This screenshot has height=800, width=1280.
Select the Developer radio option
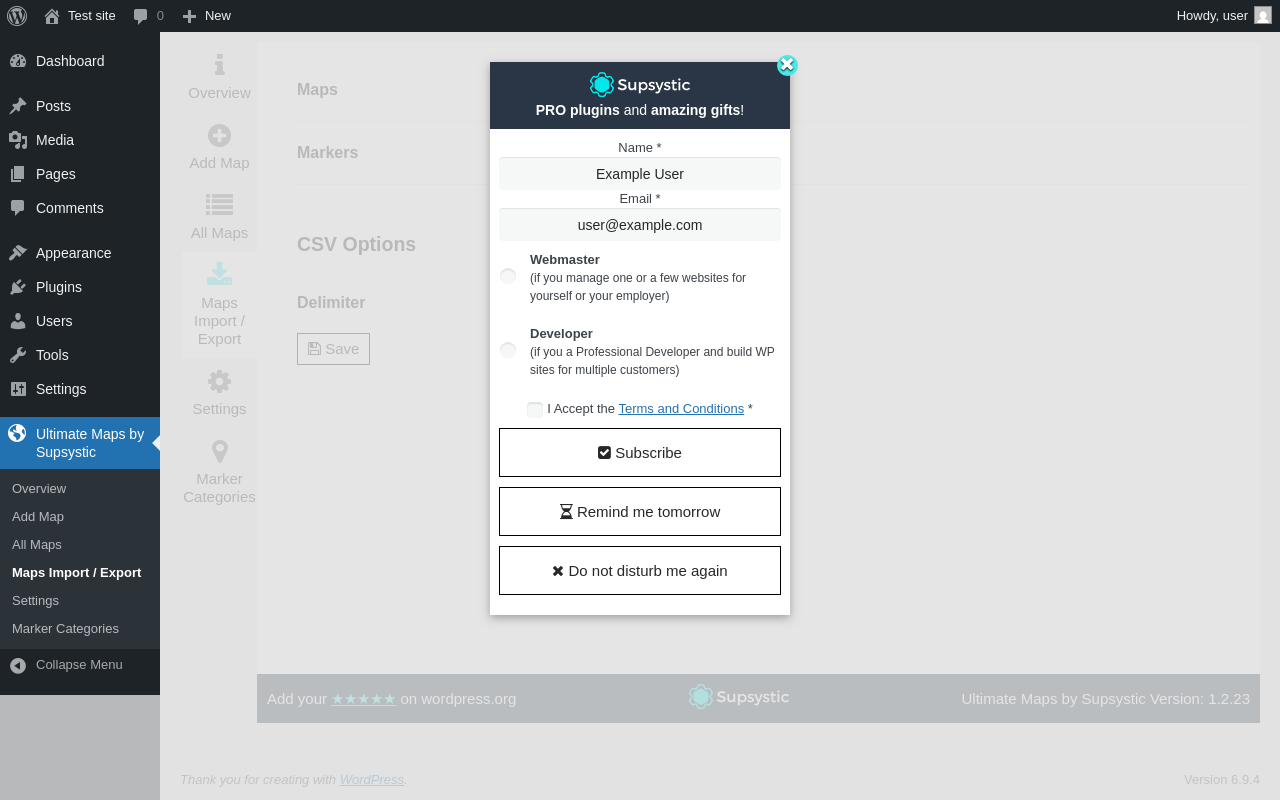[x=508, y=350]
